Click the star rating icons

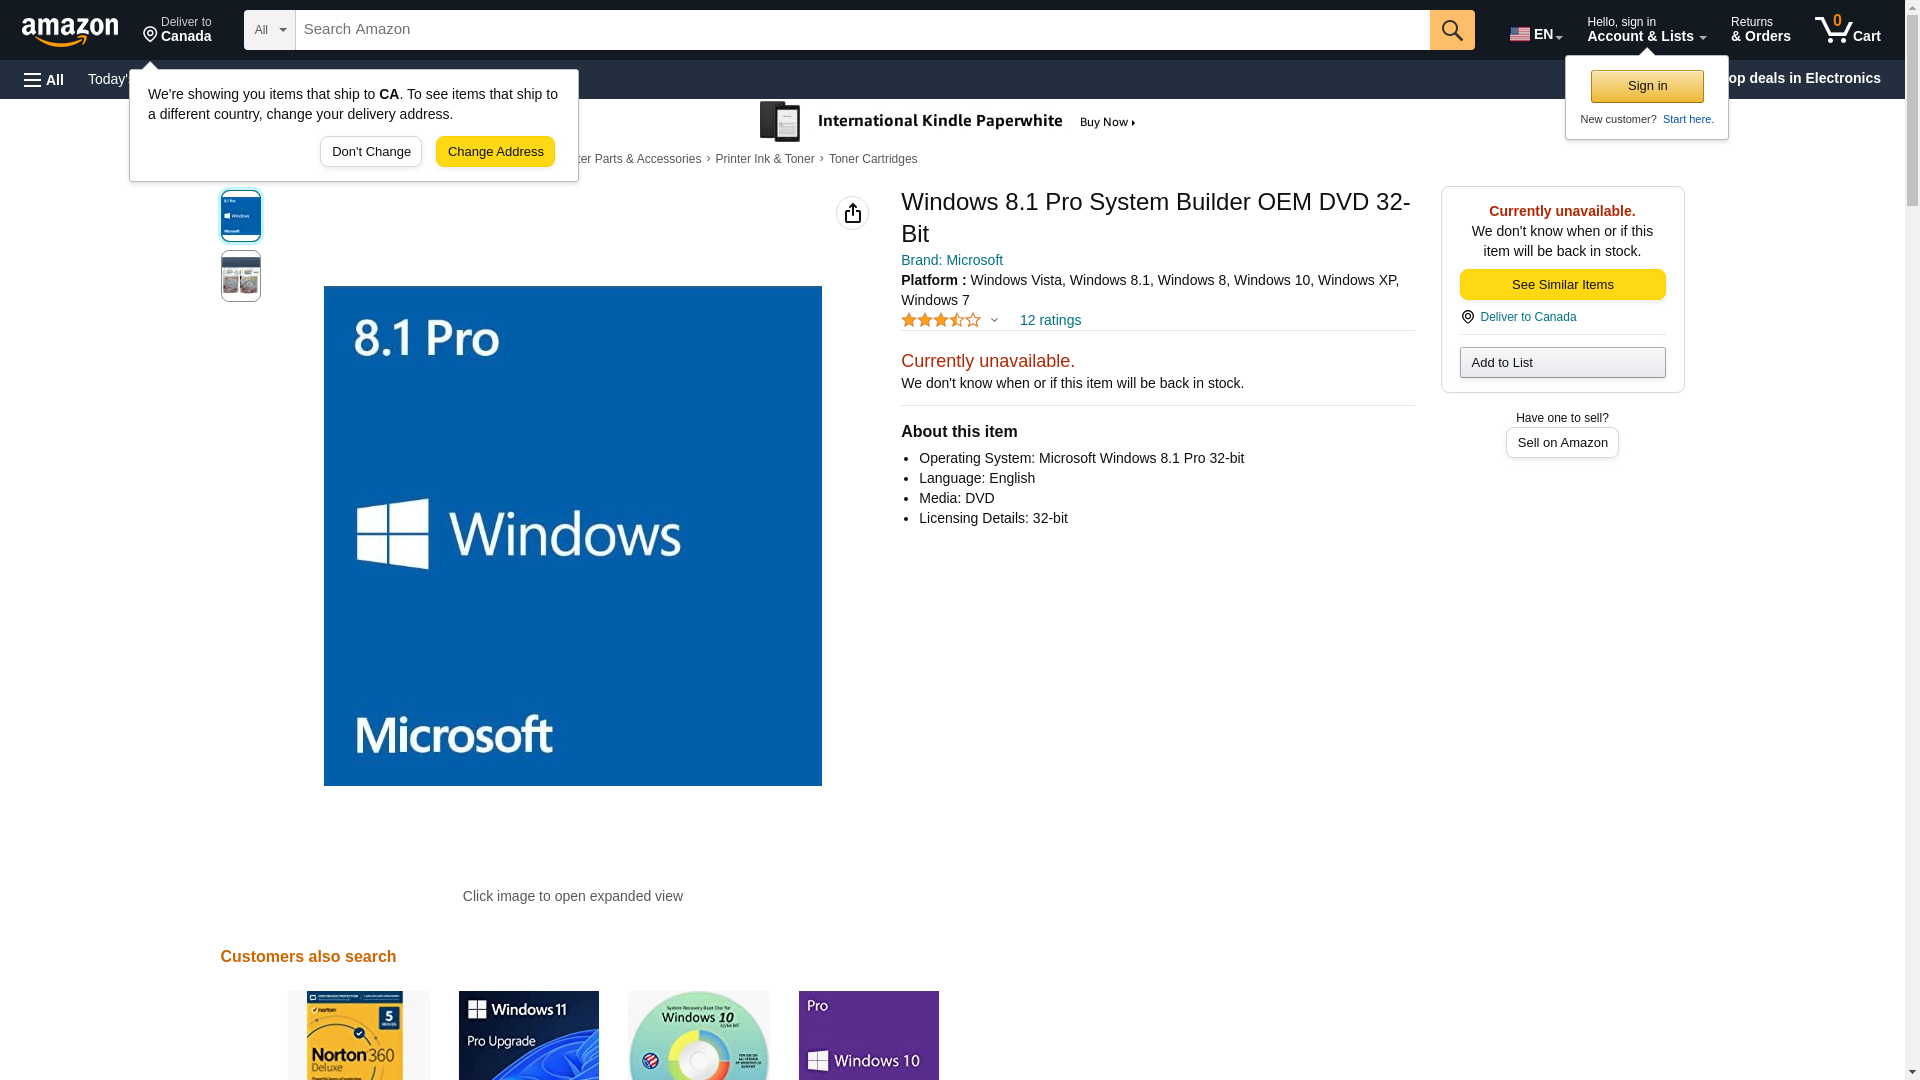click(x=940, y=321)
